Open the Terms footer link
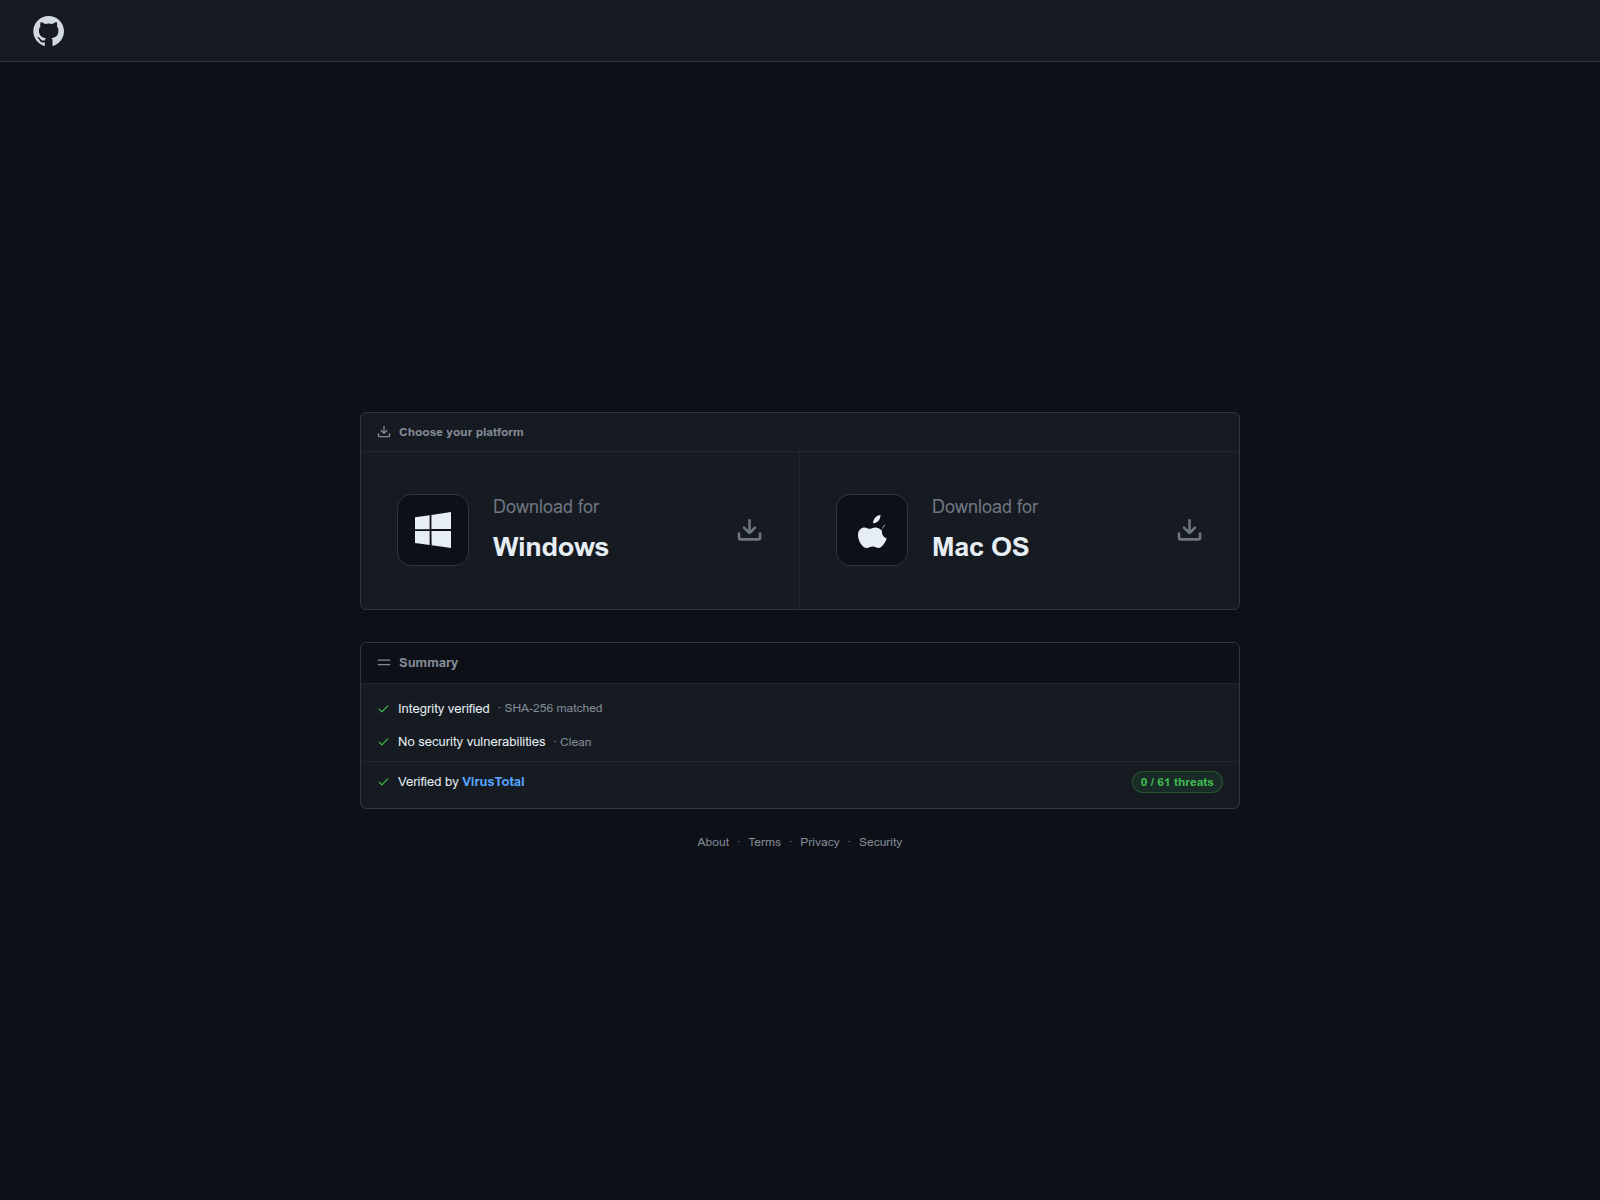The height and width of the screenshot is (1200, 1600). pyautogui.click(x=764, y=842)
